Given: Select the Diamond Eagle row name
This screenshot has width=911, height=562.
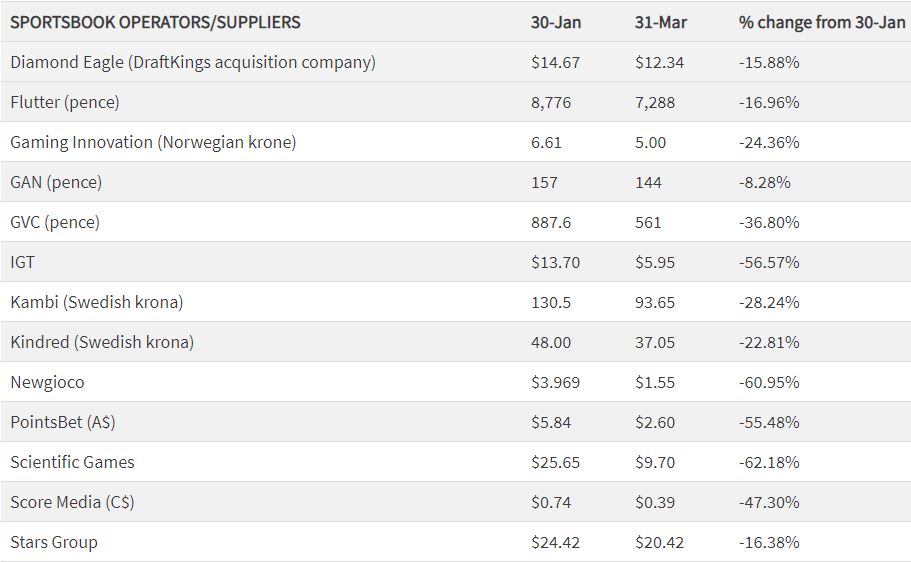Looking at the screenshot, I should pyautogui.click(x=193, y=62).
